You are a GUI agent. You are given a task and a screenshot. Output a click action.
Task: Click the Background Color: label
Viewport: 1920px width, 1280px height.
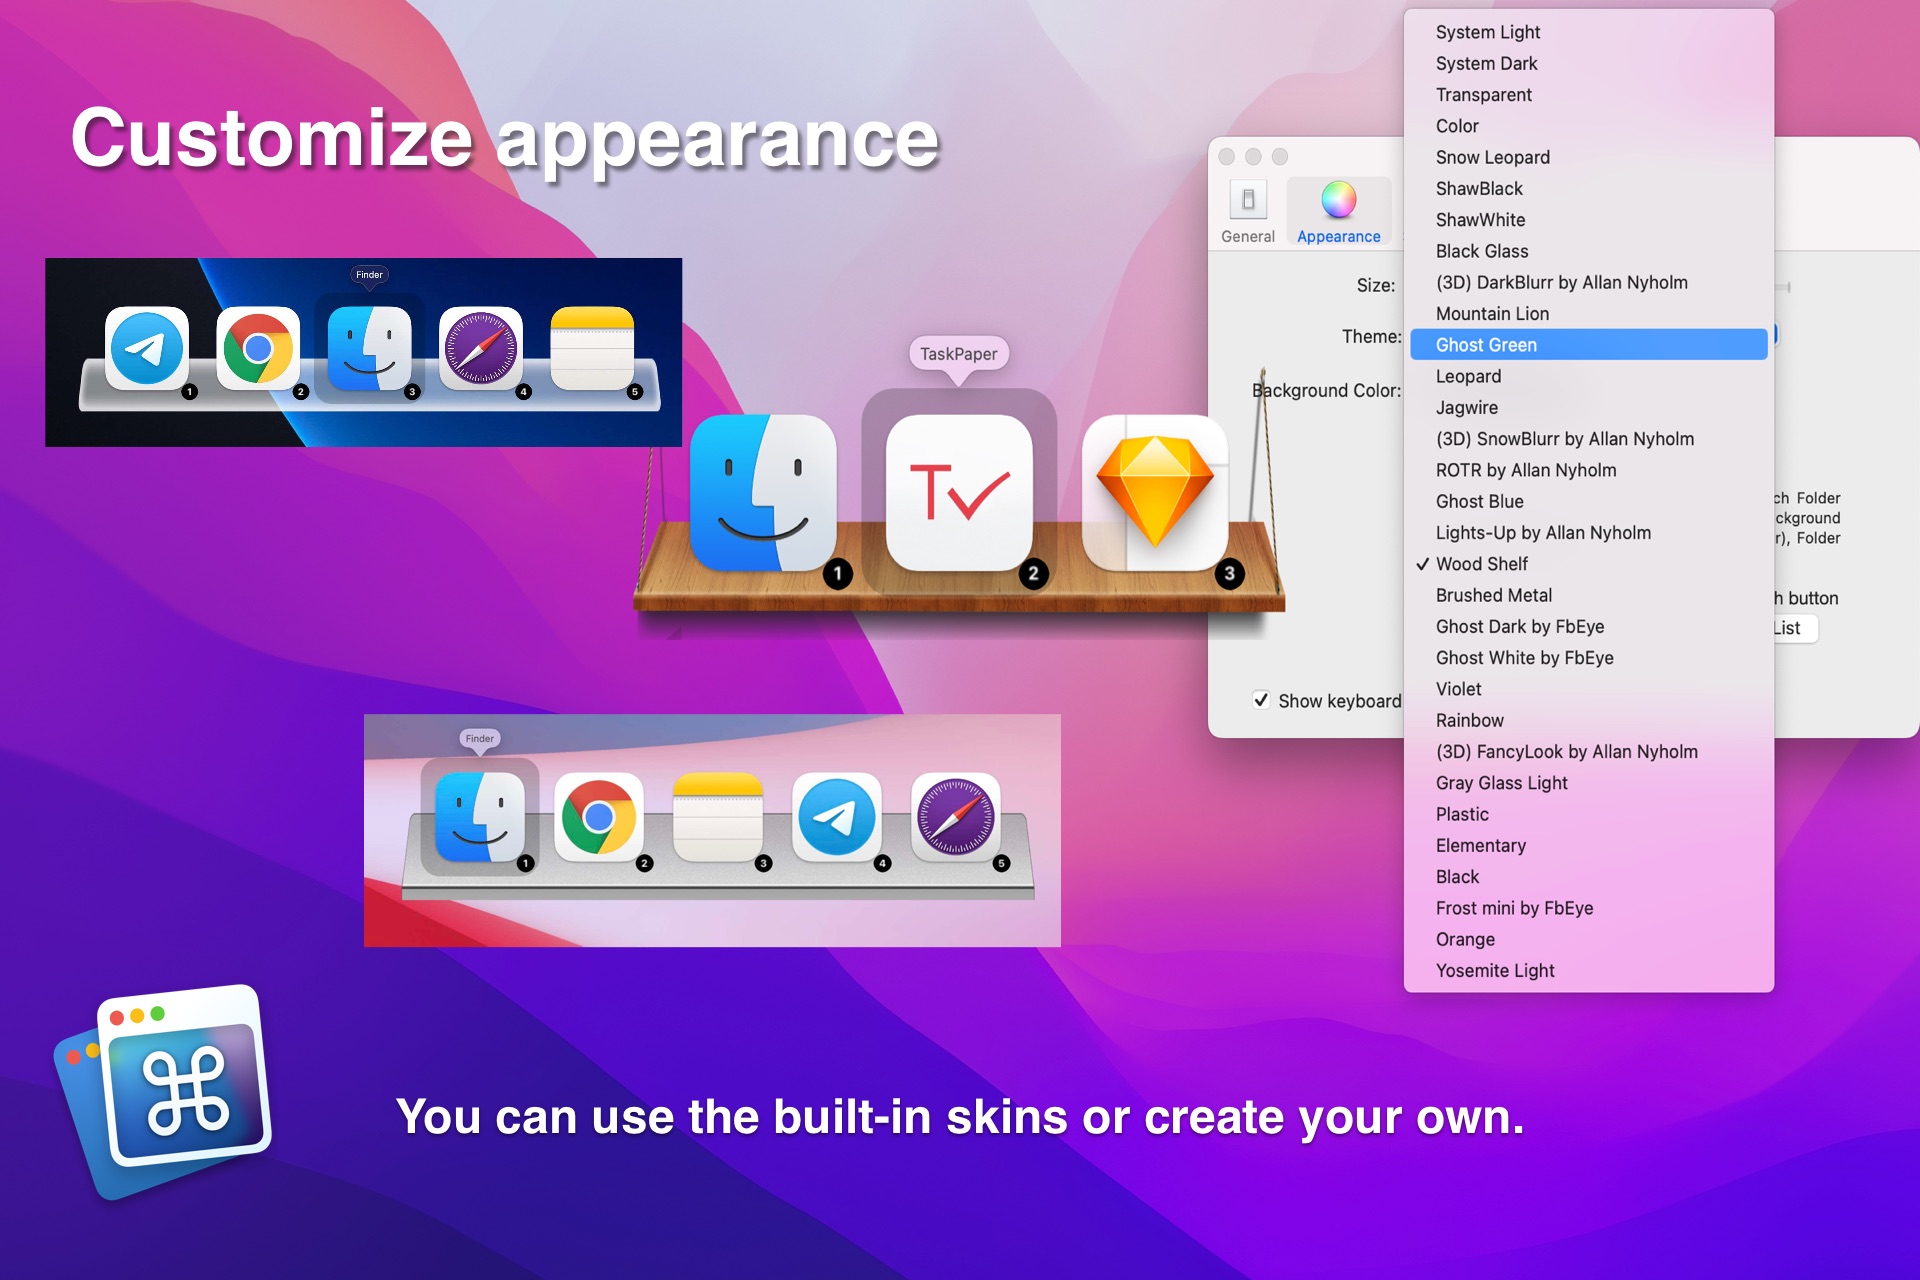point(1327,390)
